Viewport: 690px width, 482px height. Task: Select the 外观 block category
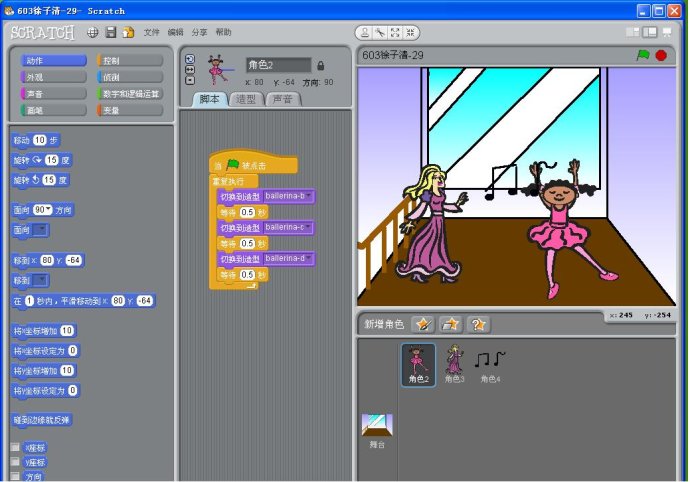click(x=54, y=77)
